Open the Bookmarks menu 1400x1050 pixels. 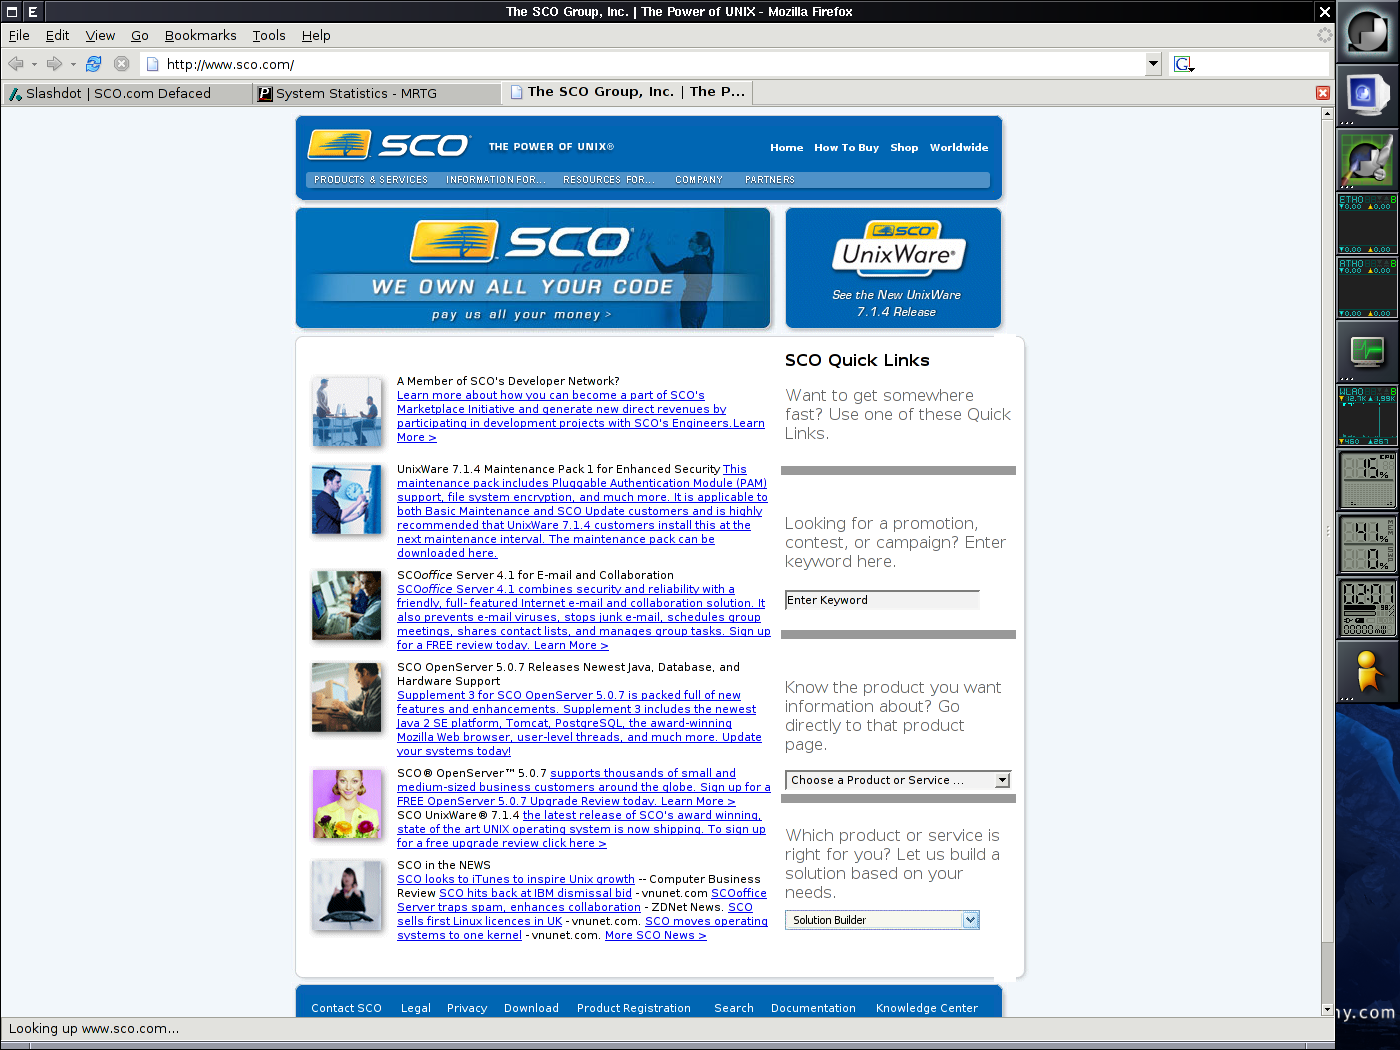coord(200,35)
